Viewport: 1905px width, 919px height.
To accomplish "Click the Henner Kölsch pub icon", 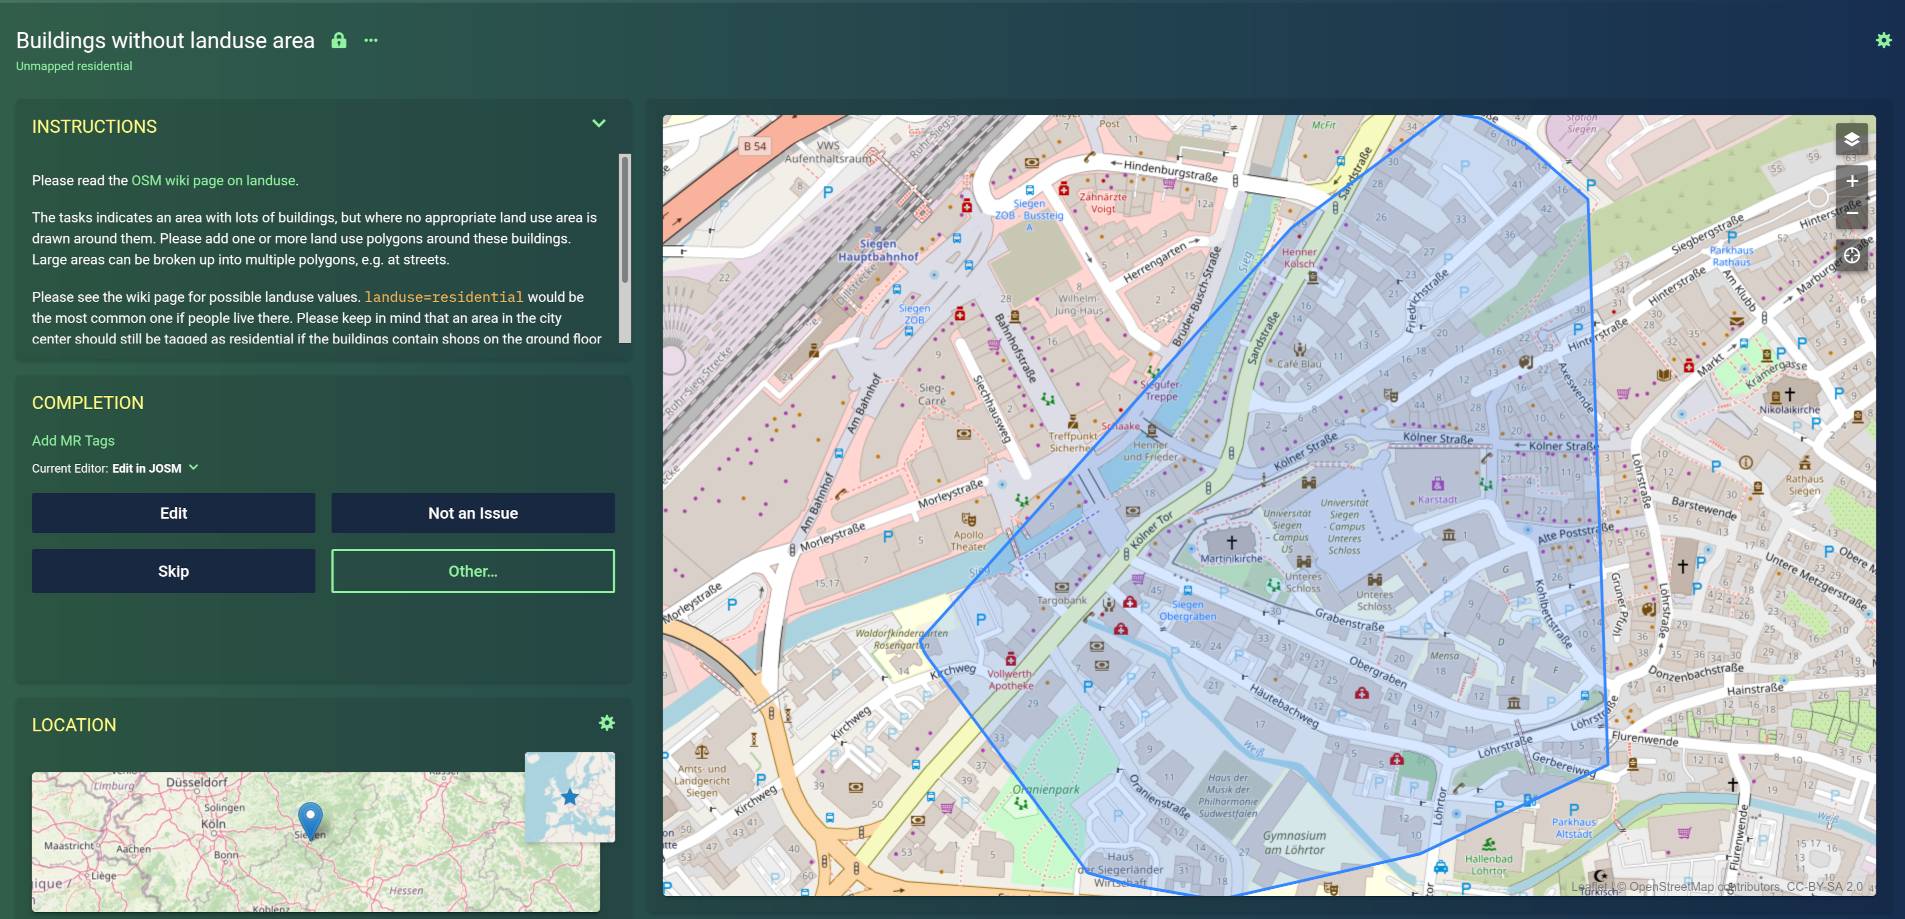I will click(x=1313, y=277).
